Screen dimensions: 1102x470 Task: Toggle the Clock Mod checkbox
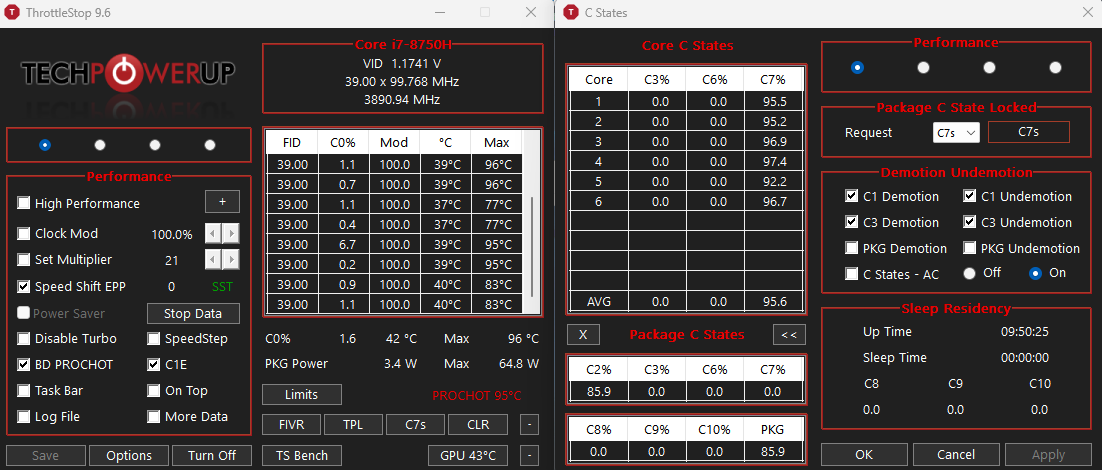(x=24, y=233)
